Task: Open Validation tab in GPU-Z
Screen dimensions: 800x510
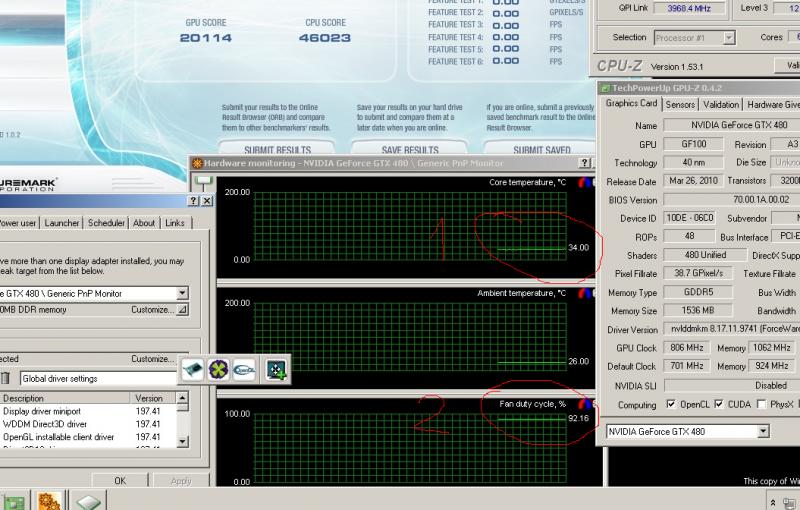Action: (721, 105)
